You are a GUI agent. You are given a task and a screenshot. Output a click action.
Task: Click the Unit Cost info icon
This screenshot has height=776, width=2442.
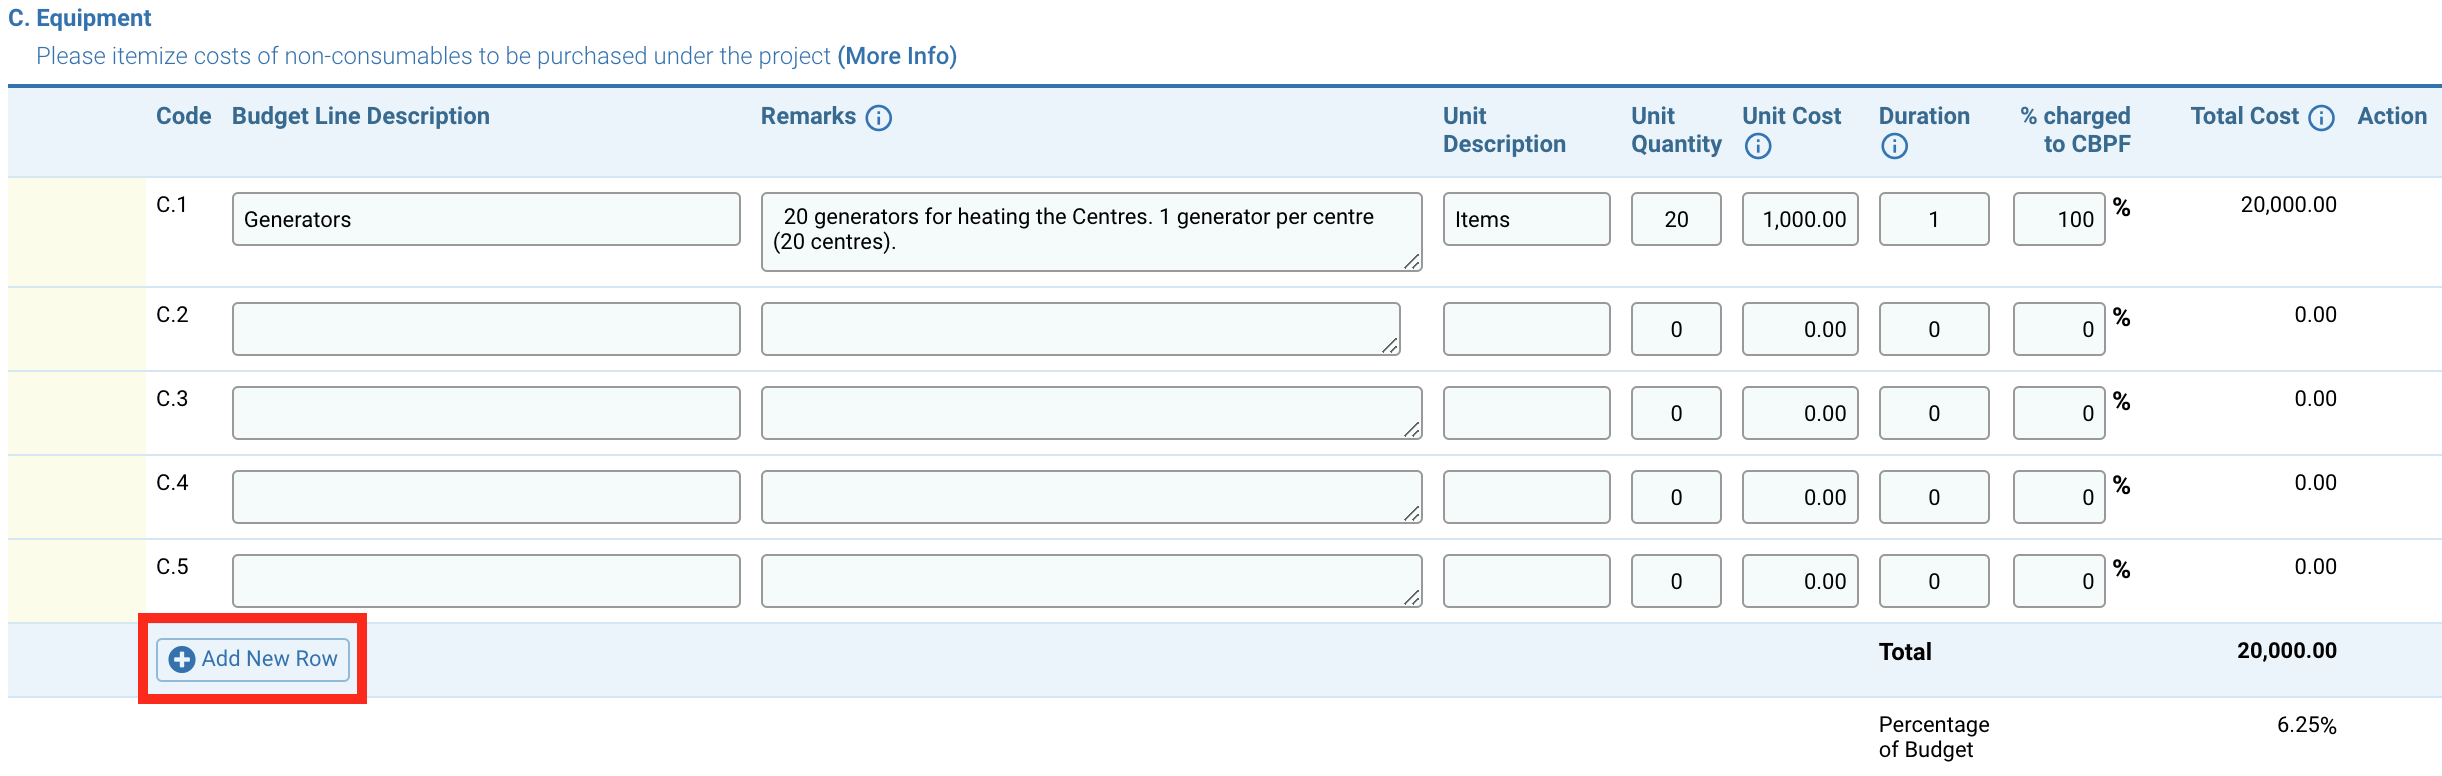(1758, 146)
